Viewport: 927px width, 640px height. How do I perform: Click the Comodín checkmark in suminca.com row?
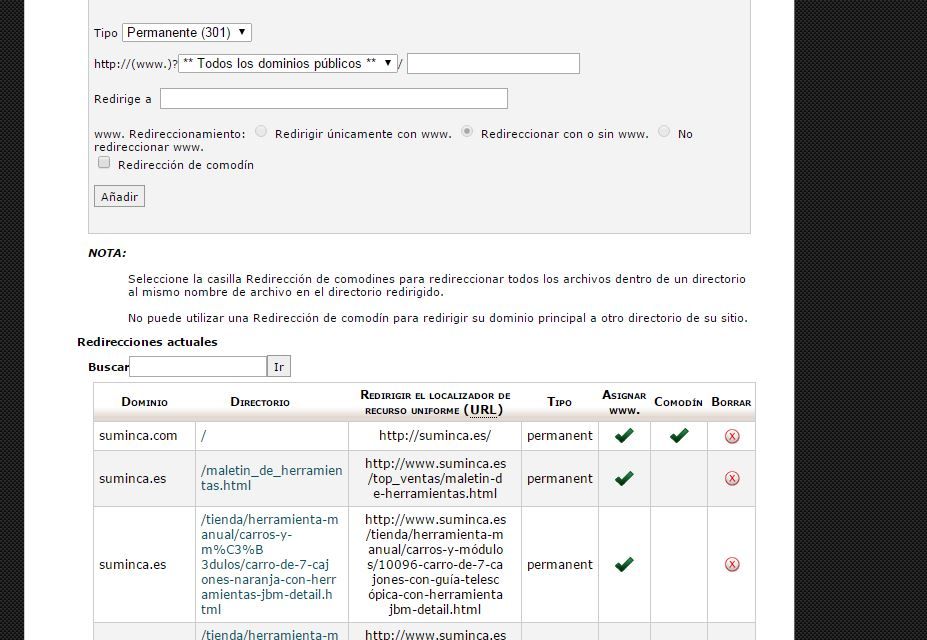tap(679, 436)
